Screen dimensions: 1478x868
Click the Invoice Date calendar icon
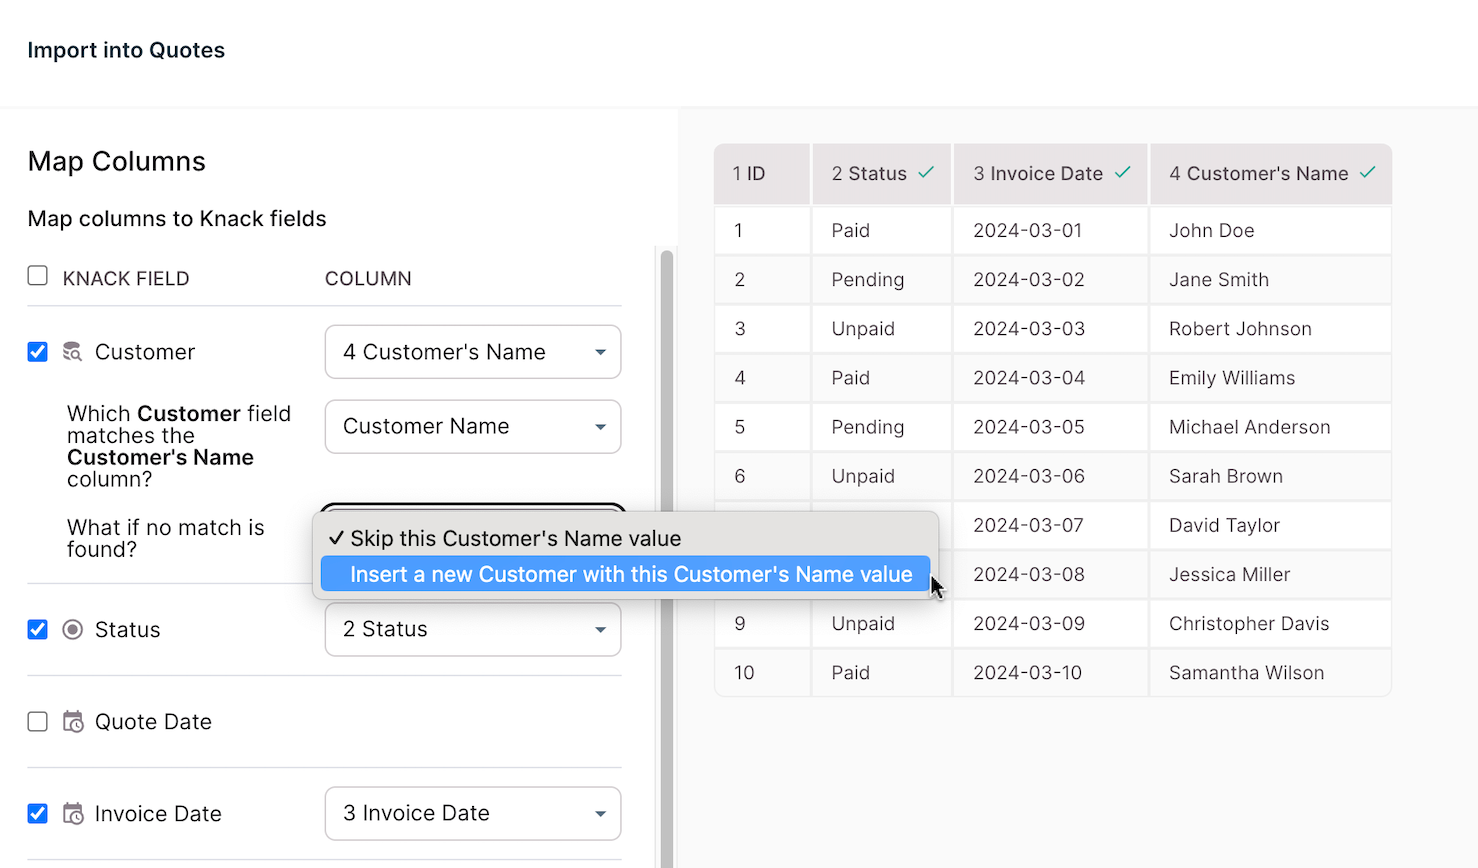tap(73, 814)
